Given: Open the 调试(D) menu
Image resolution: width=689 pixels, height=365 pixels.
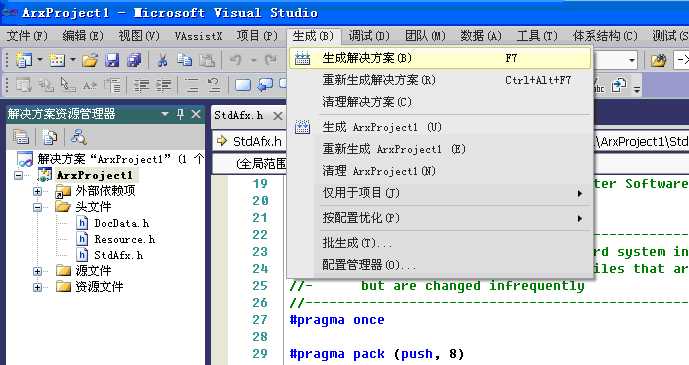Looking at the screenshot, I should [x=369, y=36].
